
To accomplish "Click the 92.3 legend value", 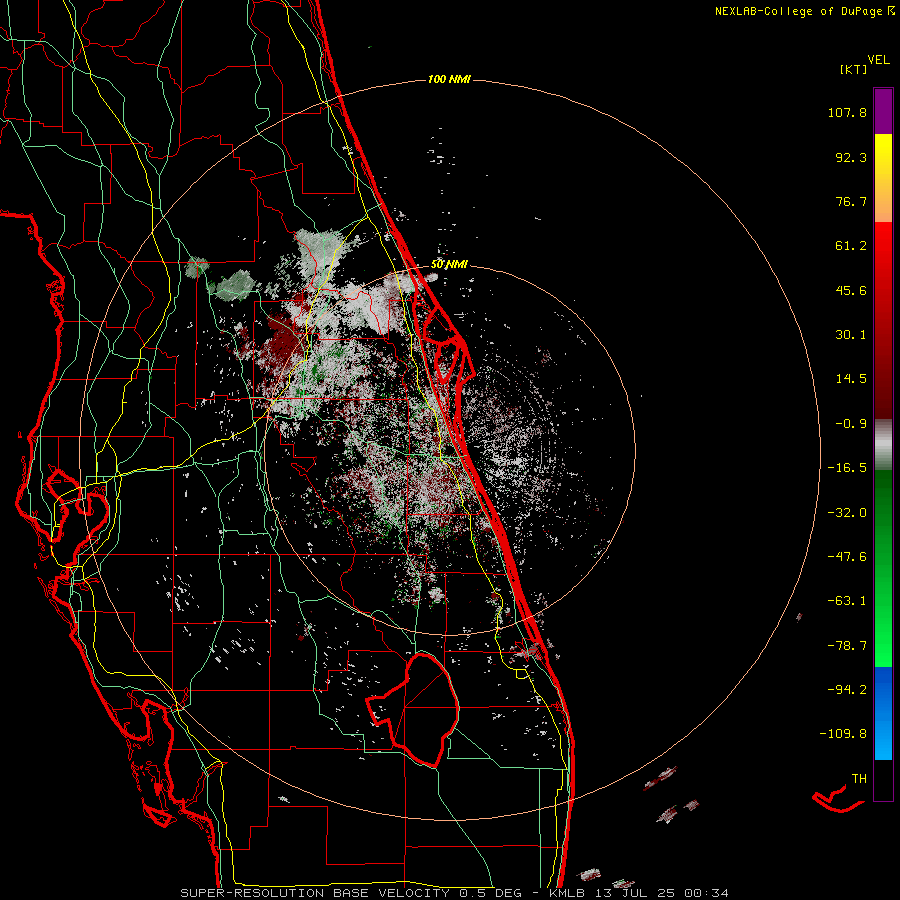I will [851, 157].
